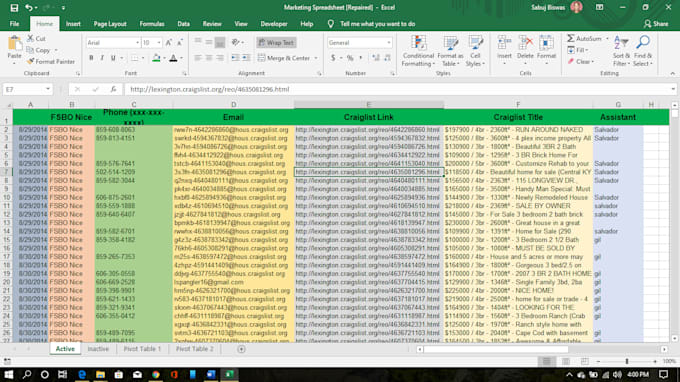The width and height of the screenshot is (680, 382).
Task: Click the Accounting dollar format icon
Action: point(333,58)
